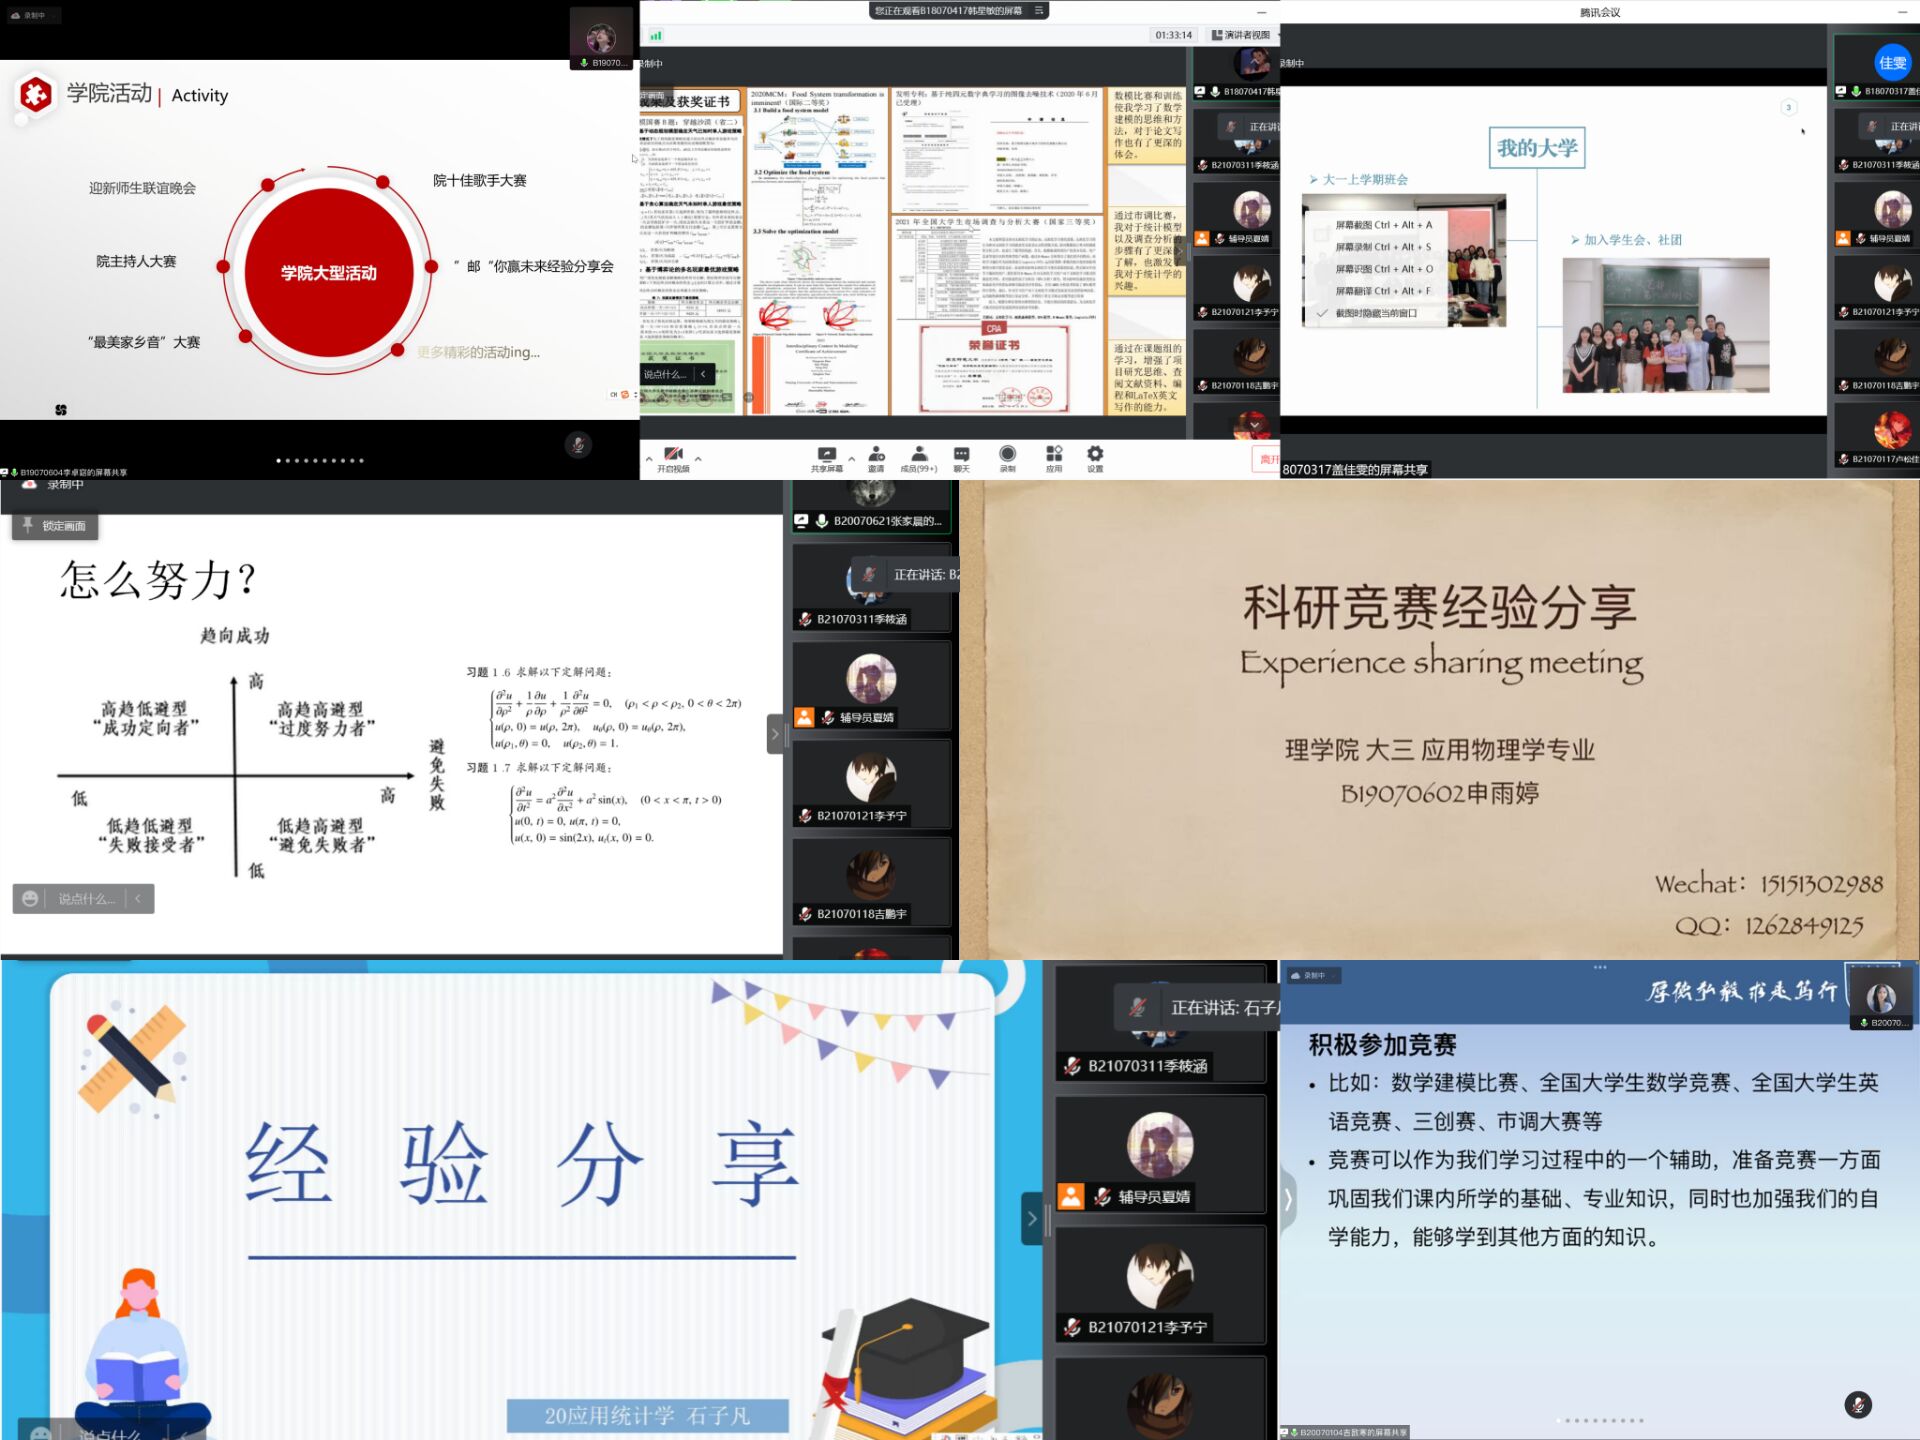Open the 成员(99+) members list
The height and width of the screenshot is (1440, 1920).
point(918,454)
